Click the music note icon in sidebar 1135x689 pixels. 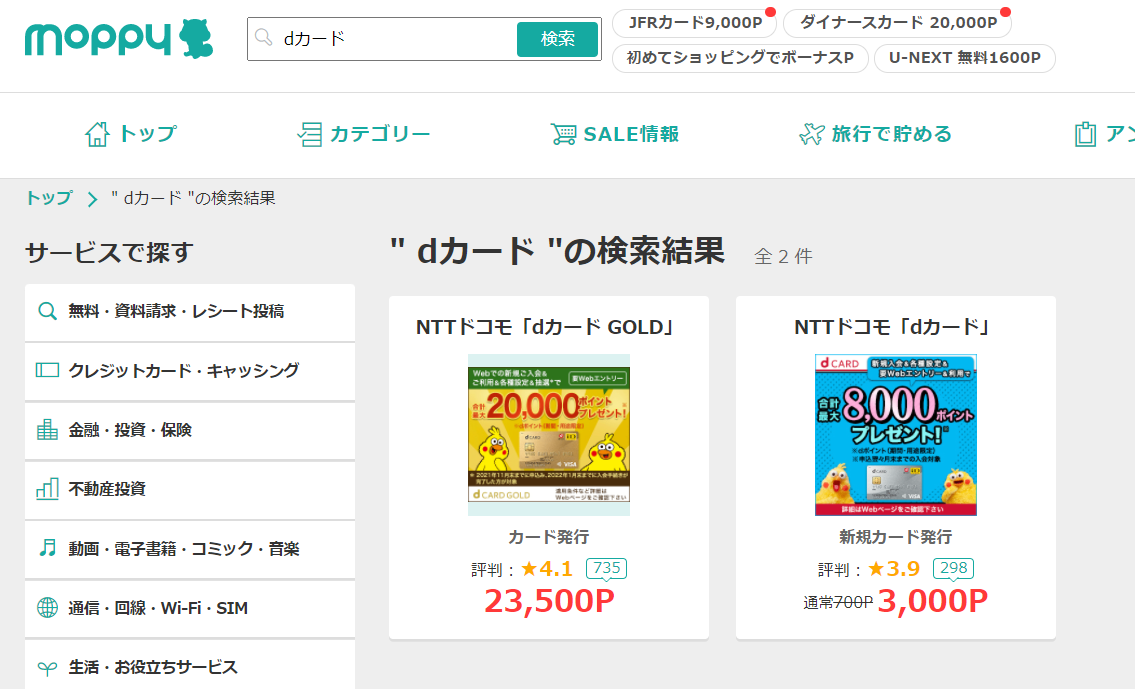[47, 548]
